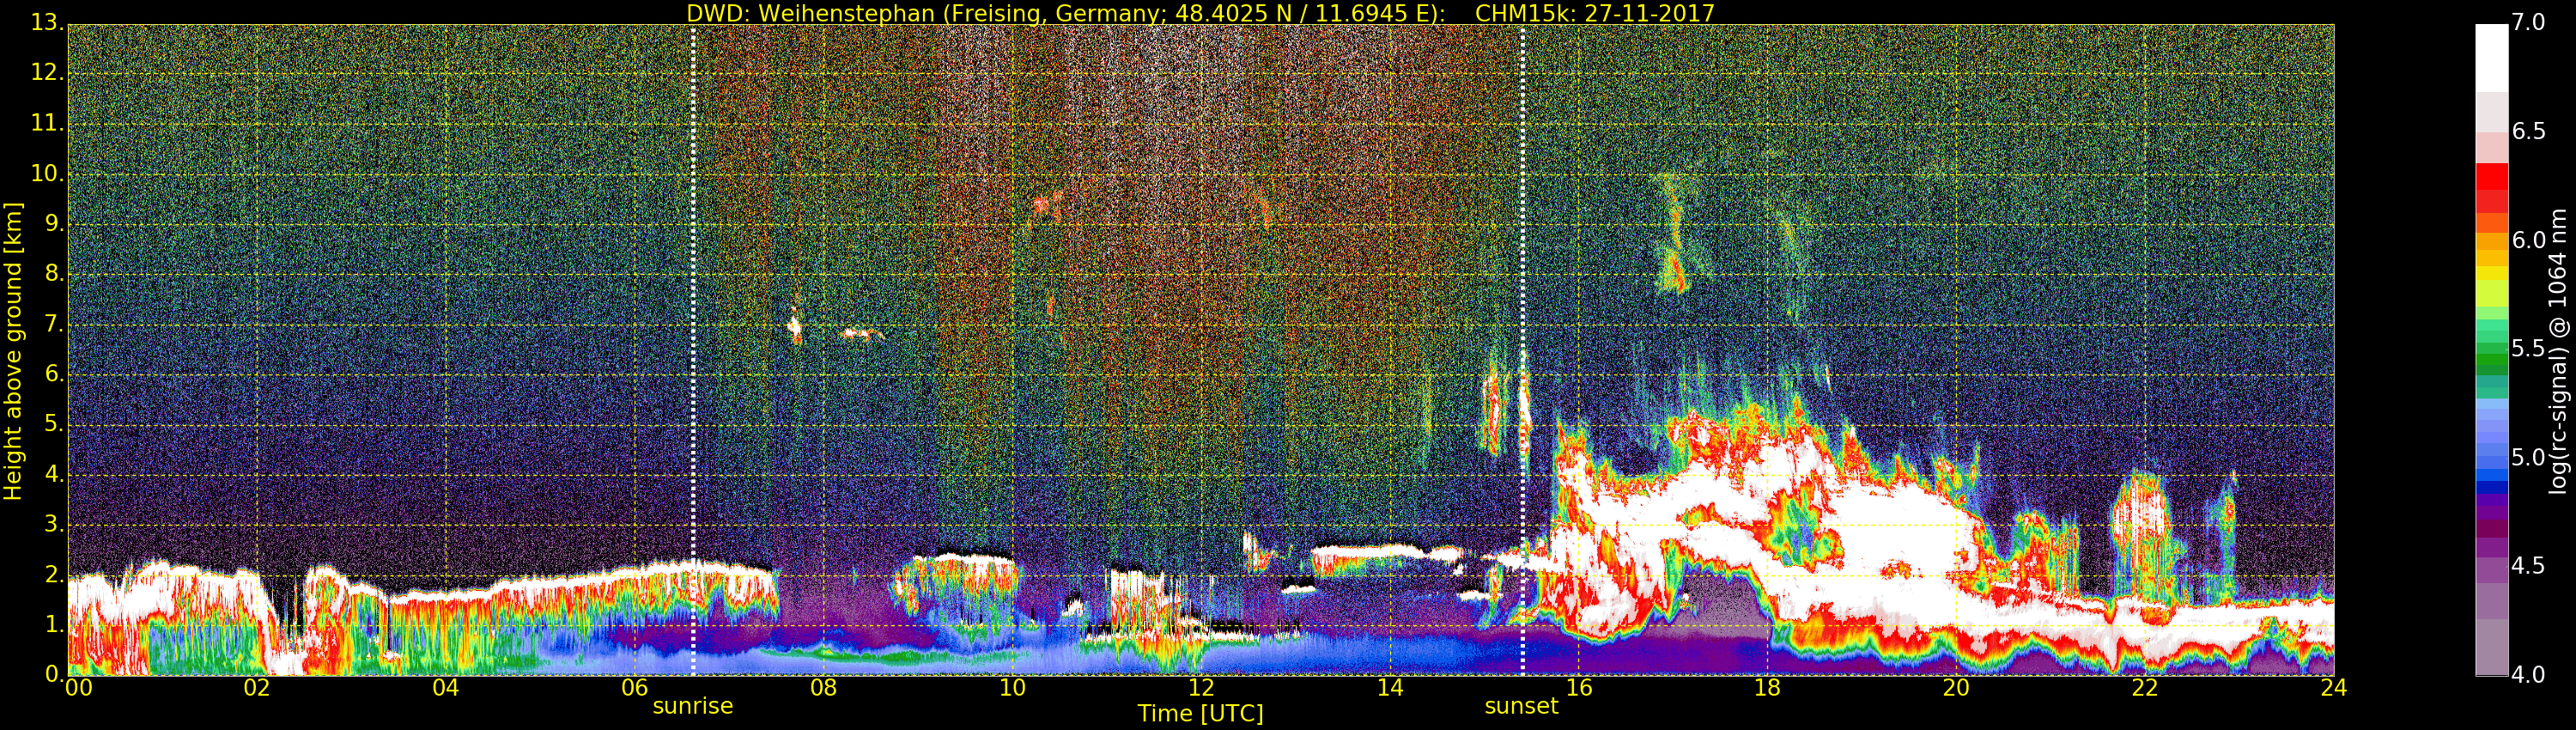Click the height axis tick "5."

coord(54,424)
